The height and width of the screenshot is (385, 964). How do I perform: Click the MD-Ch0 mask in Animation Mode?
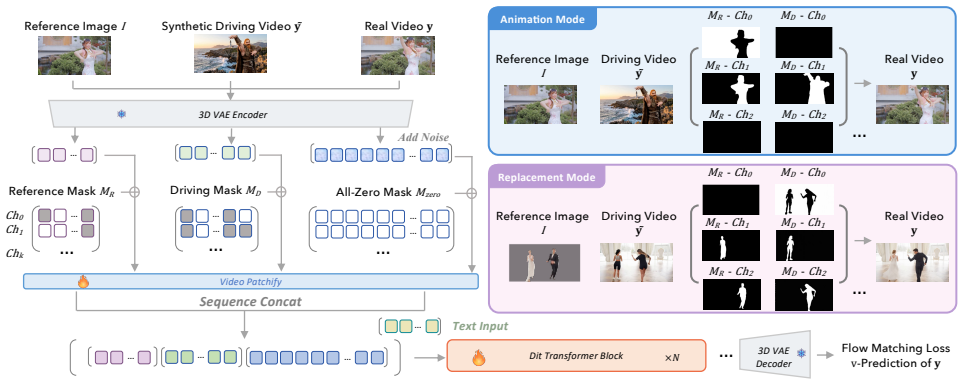click(804, 42)
